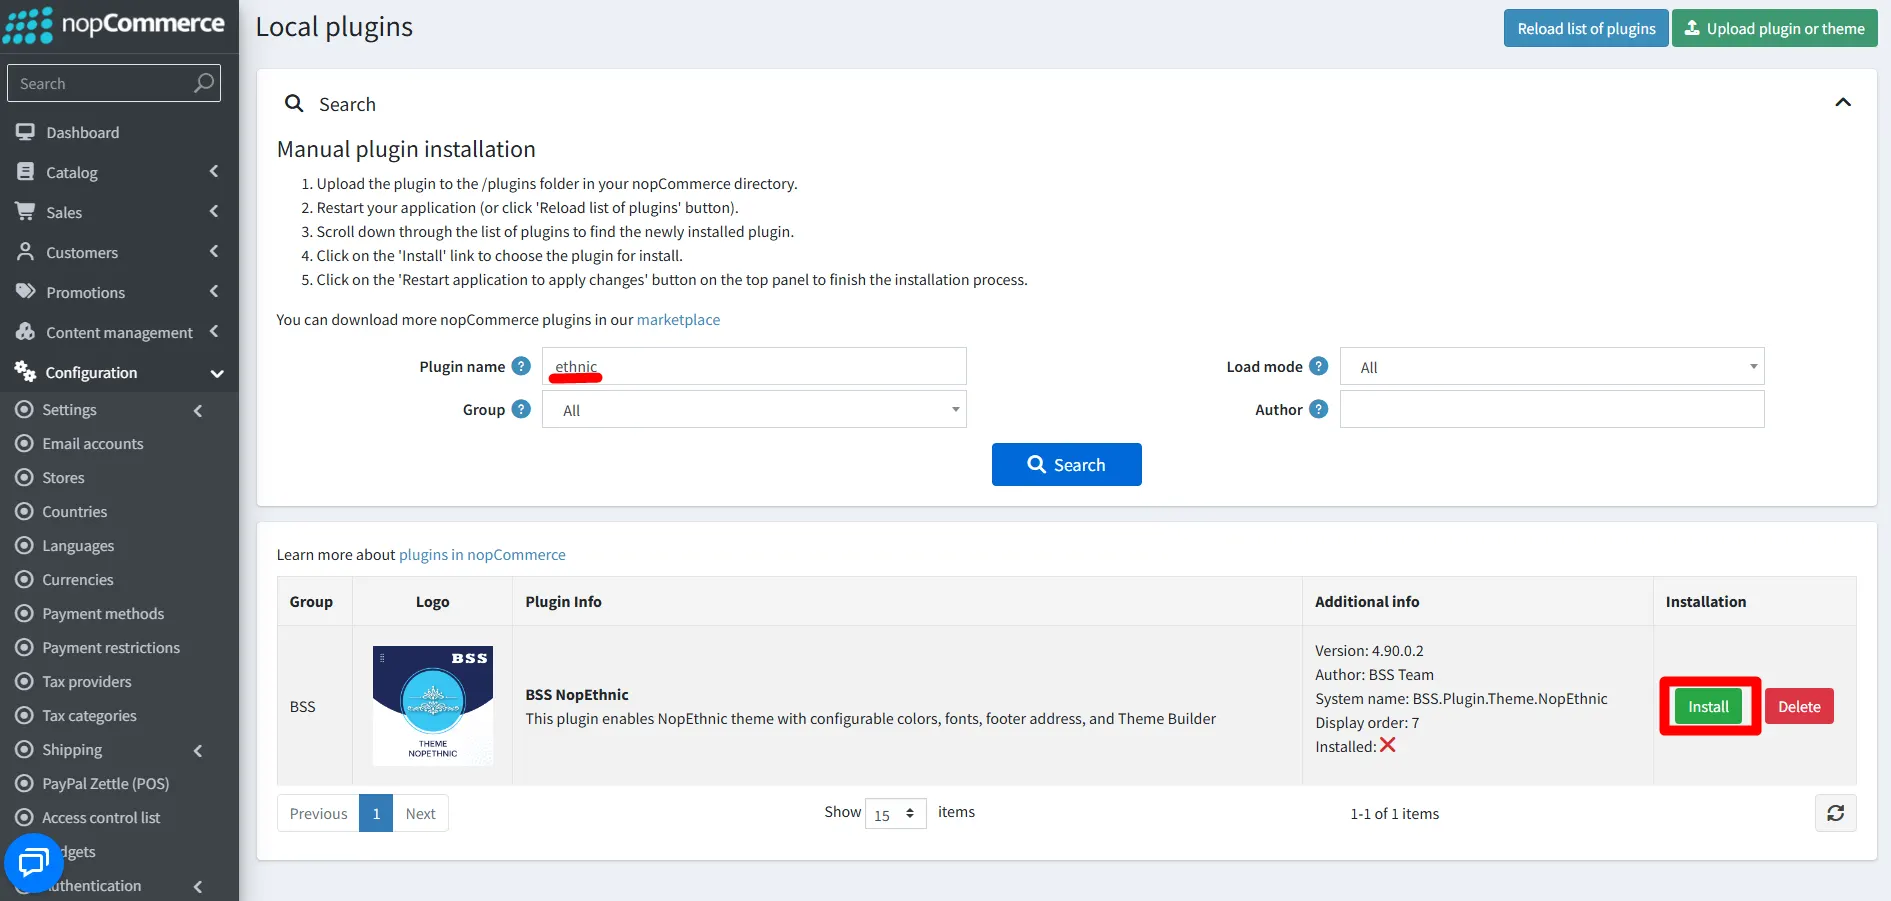The image size is (1891, 901).
Task: Go to the Next page
Action: tap(420, 813)
